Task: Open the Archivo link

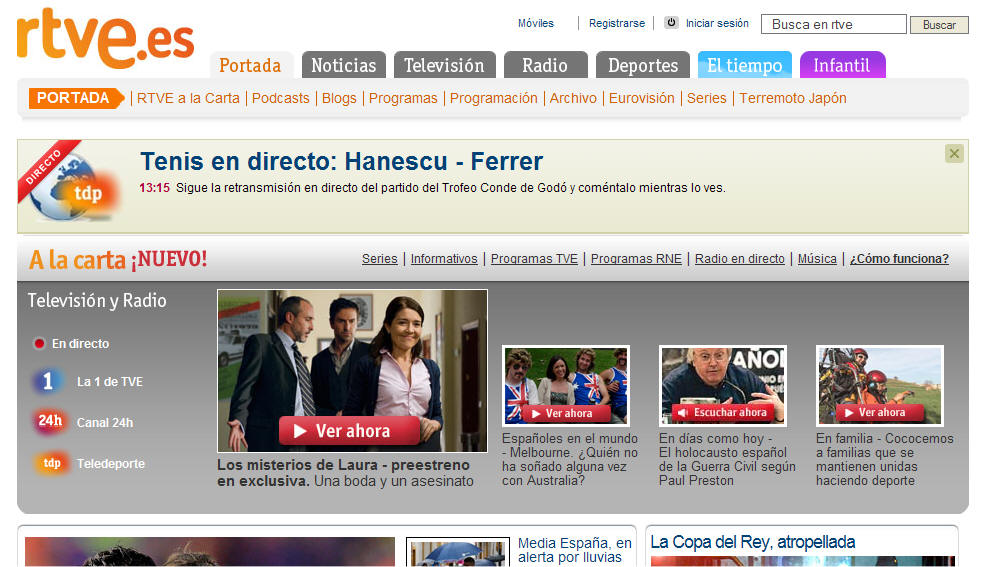Action: coord(573,98)
